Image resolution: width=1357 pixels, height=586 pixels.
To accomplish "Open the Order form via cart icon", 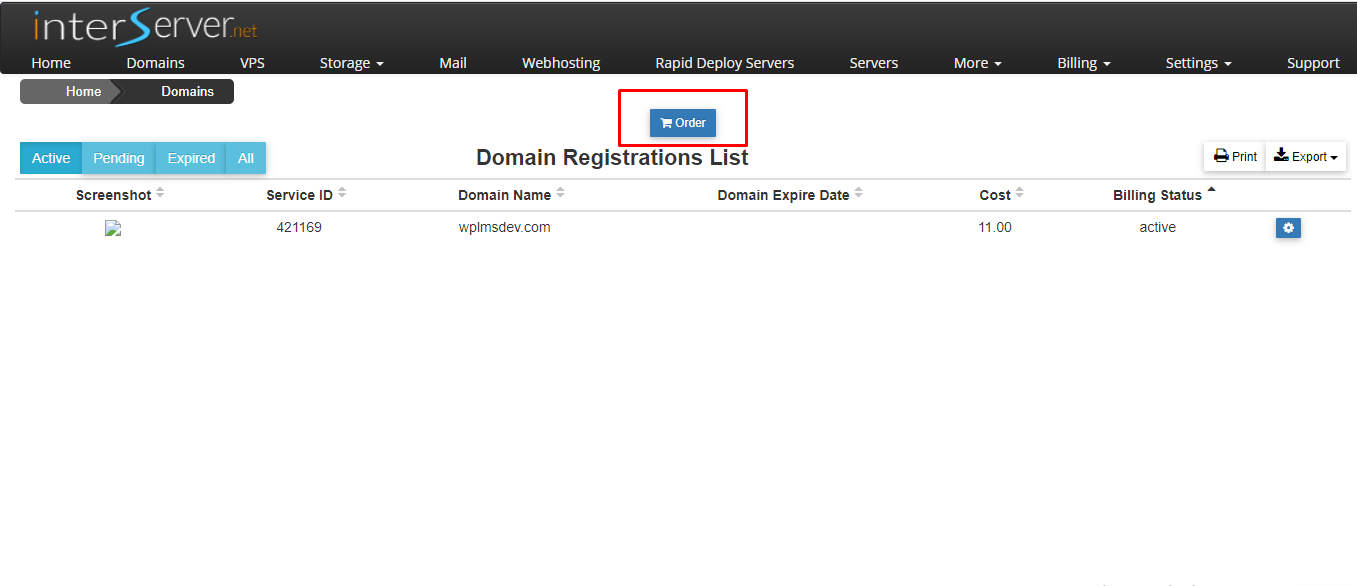I will click(x=682, y=122).
